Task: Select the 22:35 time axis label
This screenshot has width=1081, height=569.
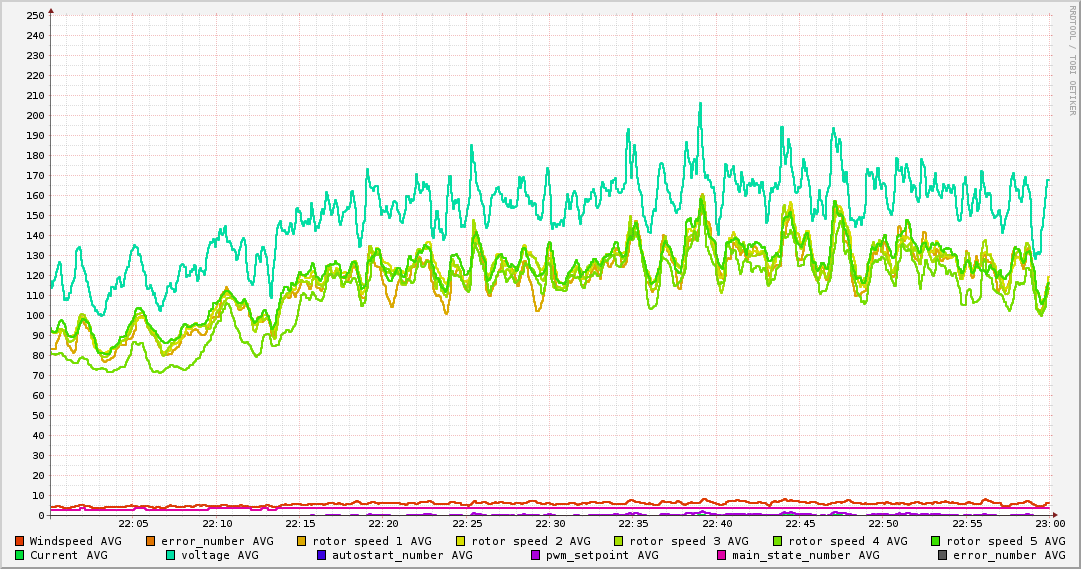Action: tap(634, 524)
